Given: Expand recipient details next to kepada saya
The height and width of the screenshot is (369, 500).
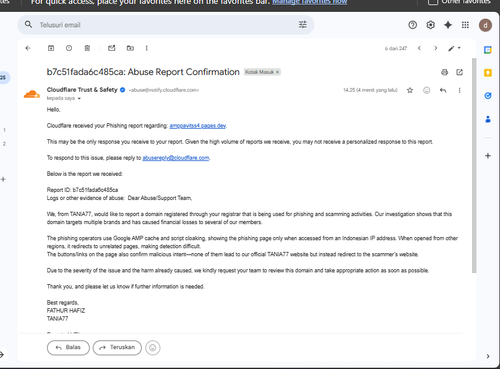Looking at the screenshot, I should click(x=79, y=99).
